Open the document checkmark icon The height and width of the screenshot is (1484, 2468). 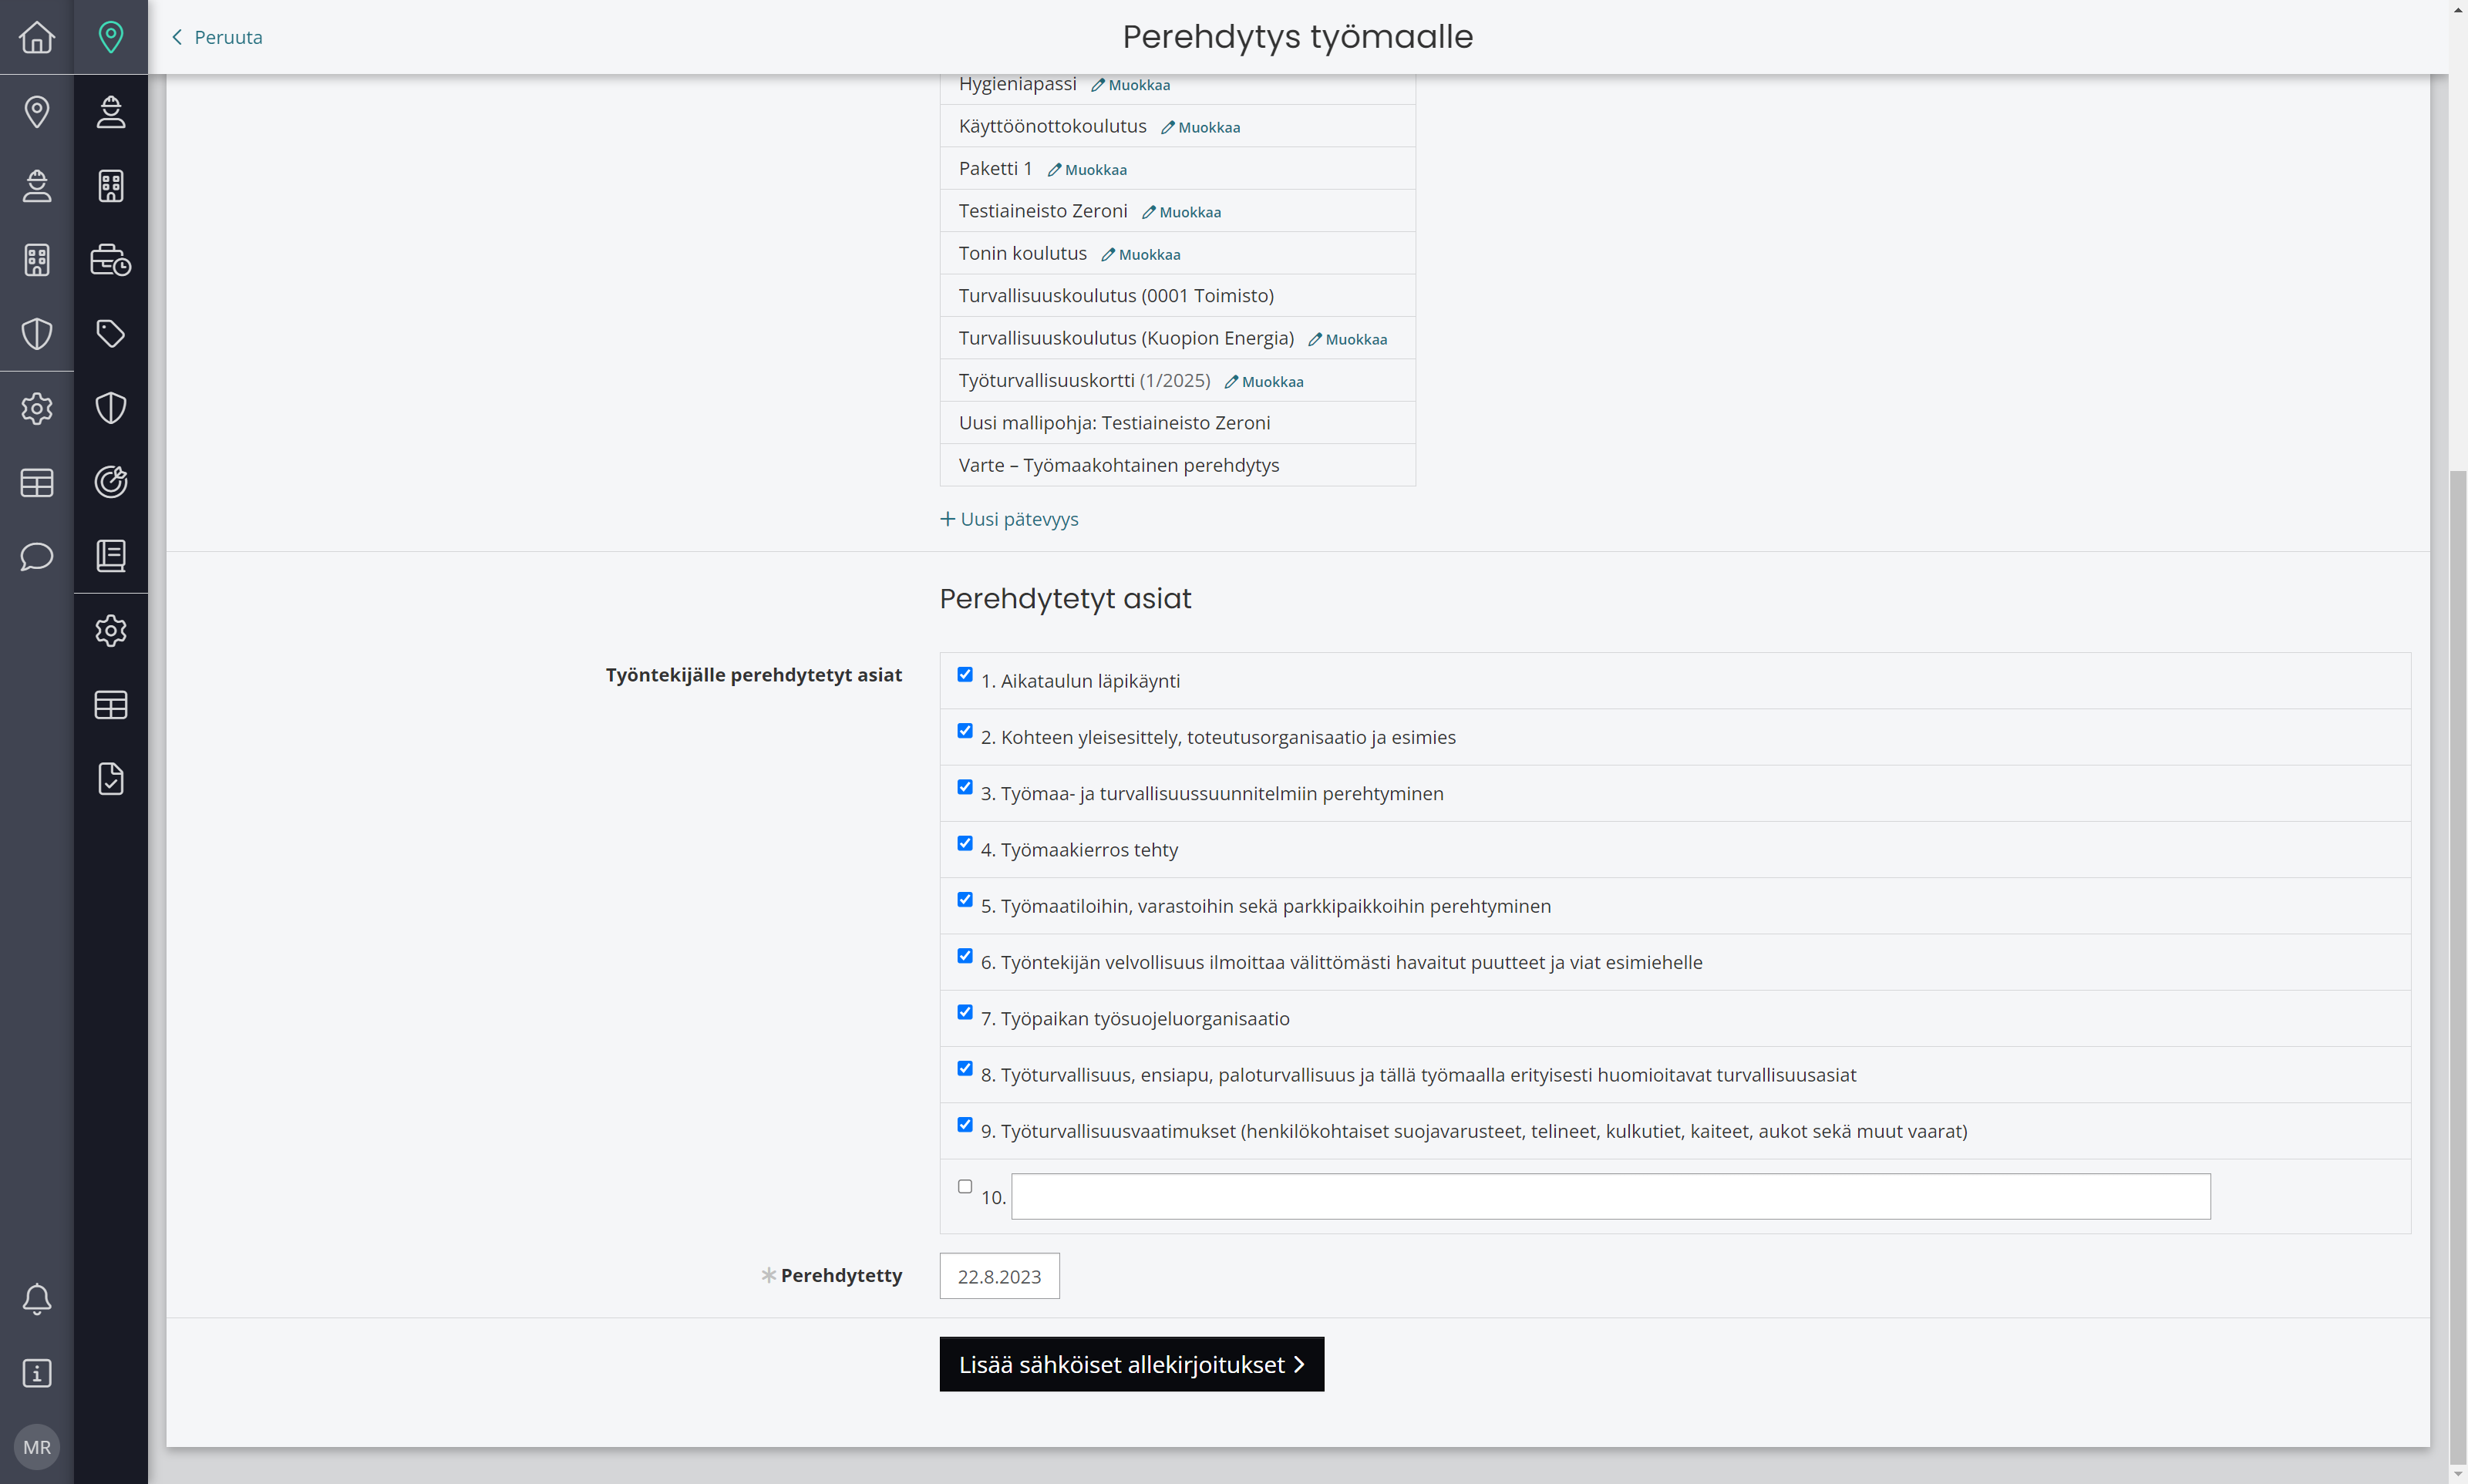(111, 778)
